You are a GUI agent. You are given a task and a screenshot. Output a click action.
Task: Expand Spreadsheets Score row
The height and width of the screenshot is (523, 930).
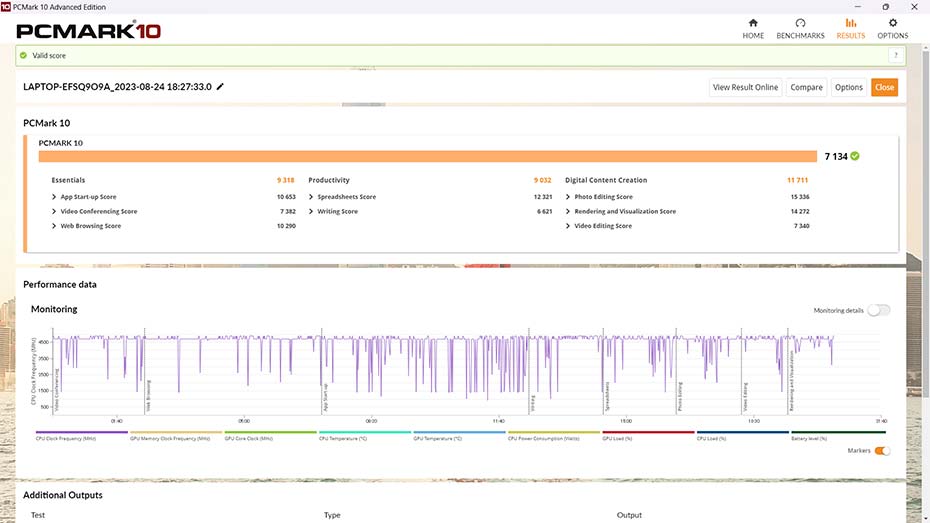tap(311, 197)
